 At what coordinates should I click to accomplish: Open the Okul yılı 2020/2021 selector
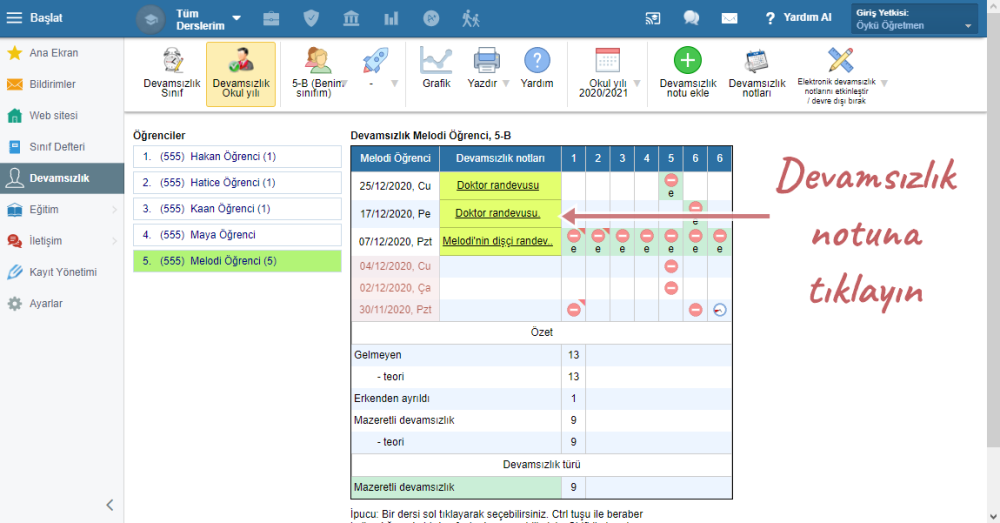[608, 73]
